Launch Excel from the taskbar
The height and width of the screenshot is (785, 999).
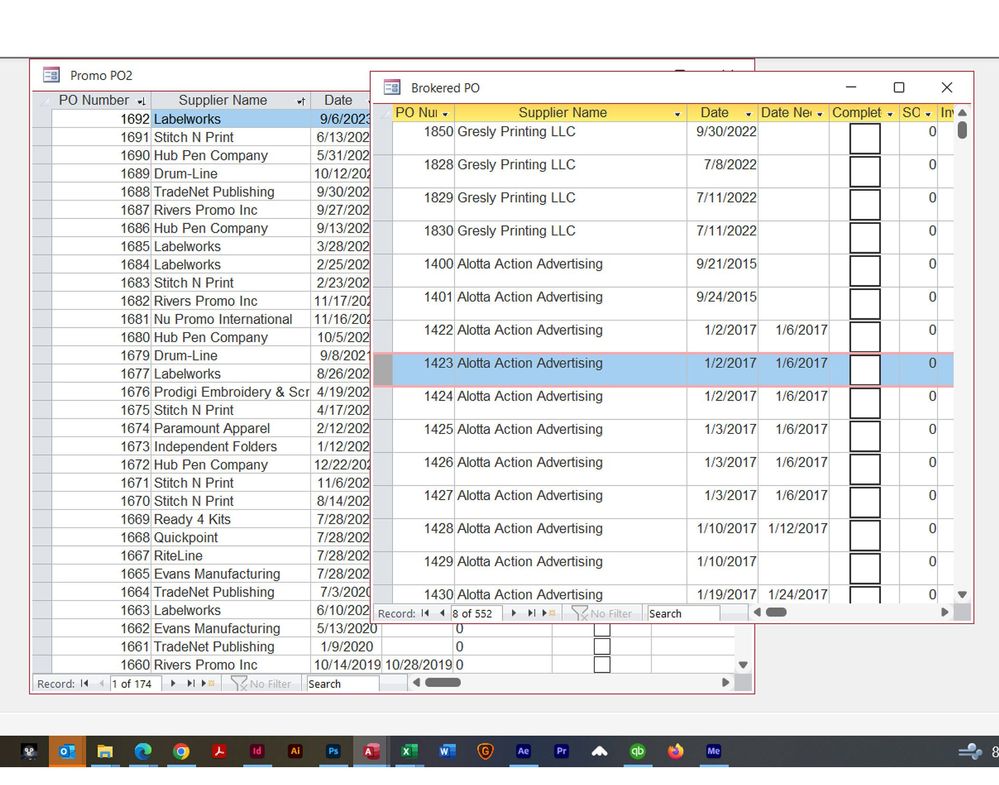pos(409,751)
